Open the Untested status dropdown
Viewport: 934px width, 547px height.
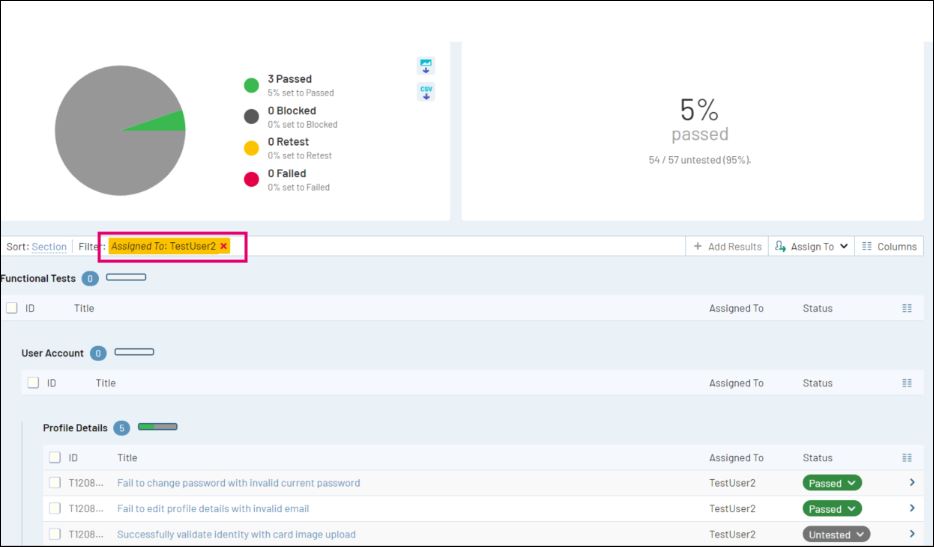(x=836, y=534)
